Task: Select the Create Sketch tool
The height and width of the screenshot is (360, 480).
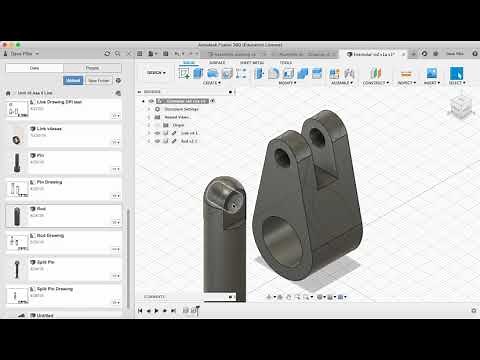Action: [184, 73]
